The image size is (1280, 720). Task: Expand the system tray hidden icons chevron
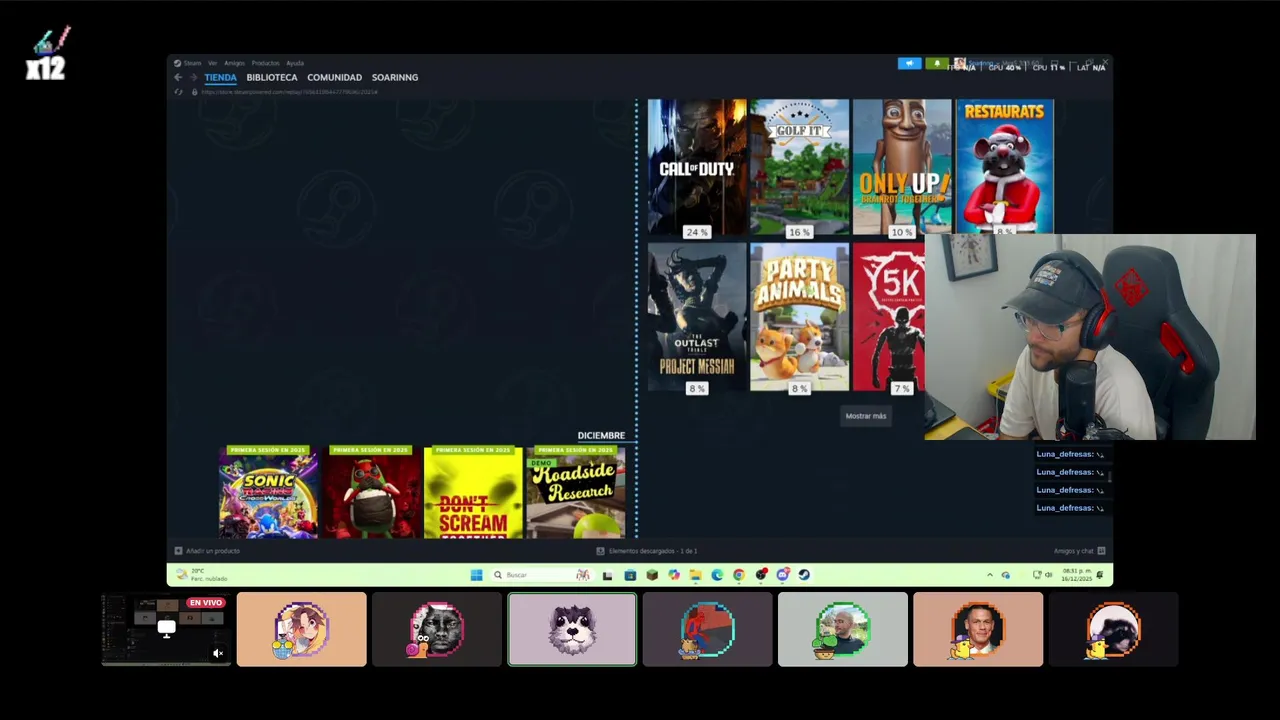[x=990, y=575]
